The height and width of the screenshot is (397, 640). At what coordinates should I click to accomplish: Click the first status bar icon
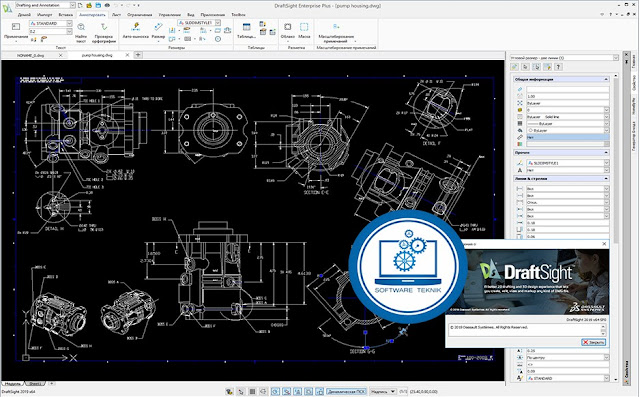[229, 392]
